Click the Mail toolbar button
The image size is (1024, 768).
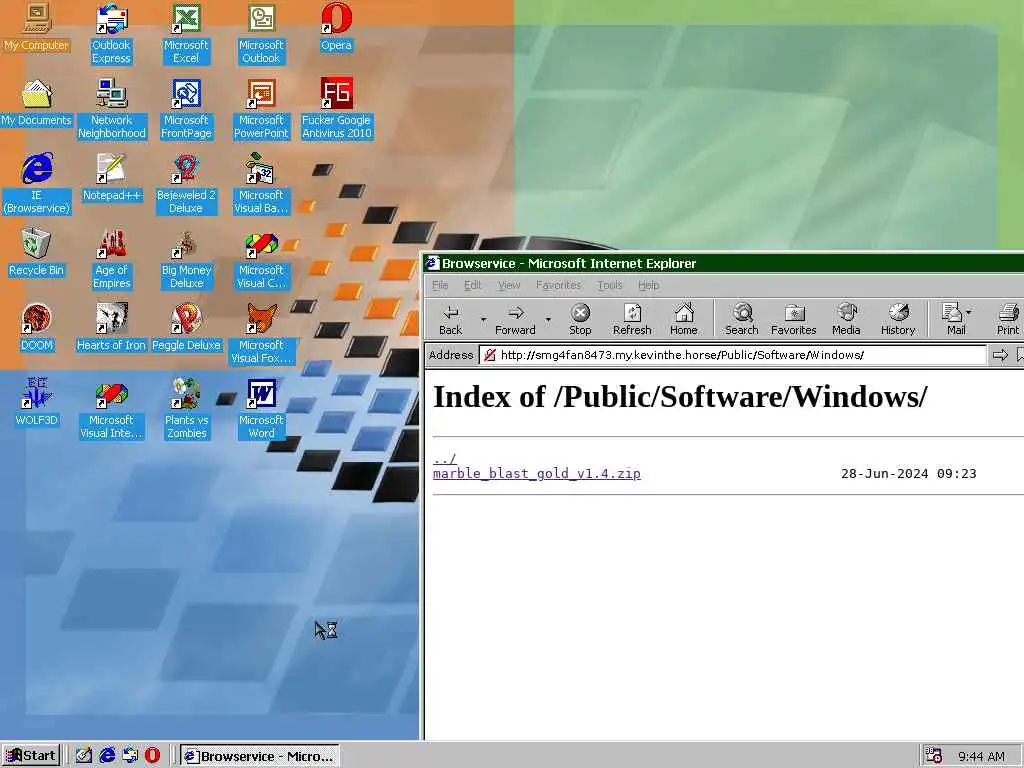[953, 319]
